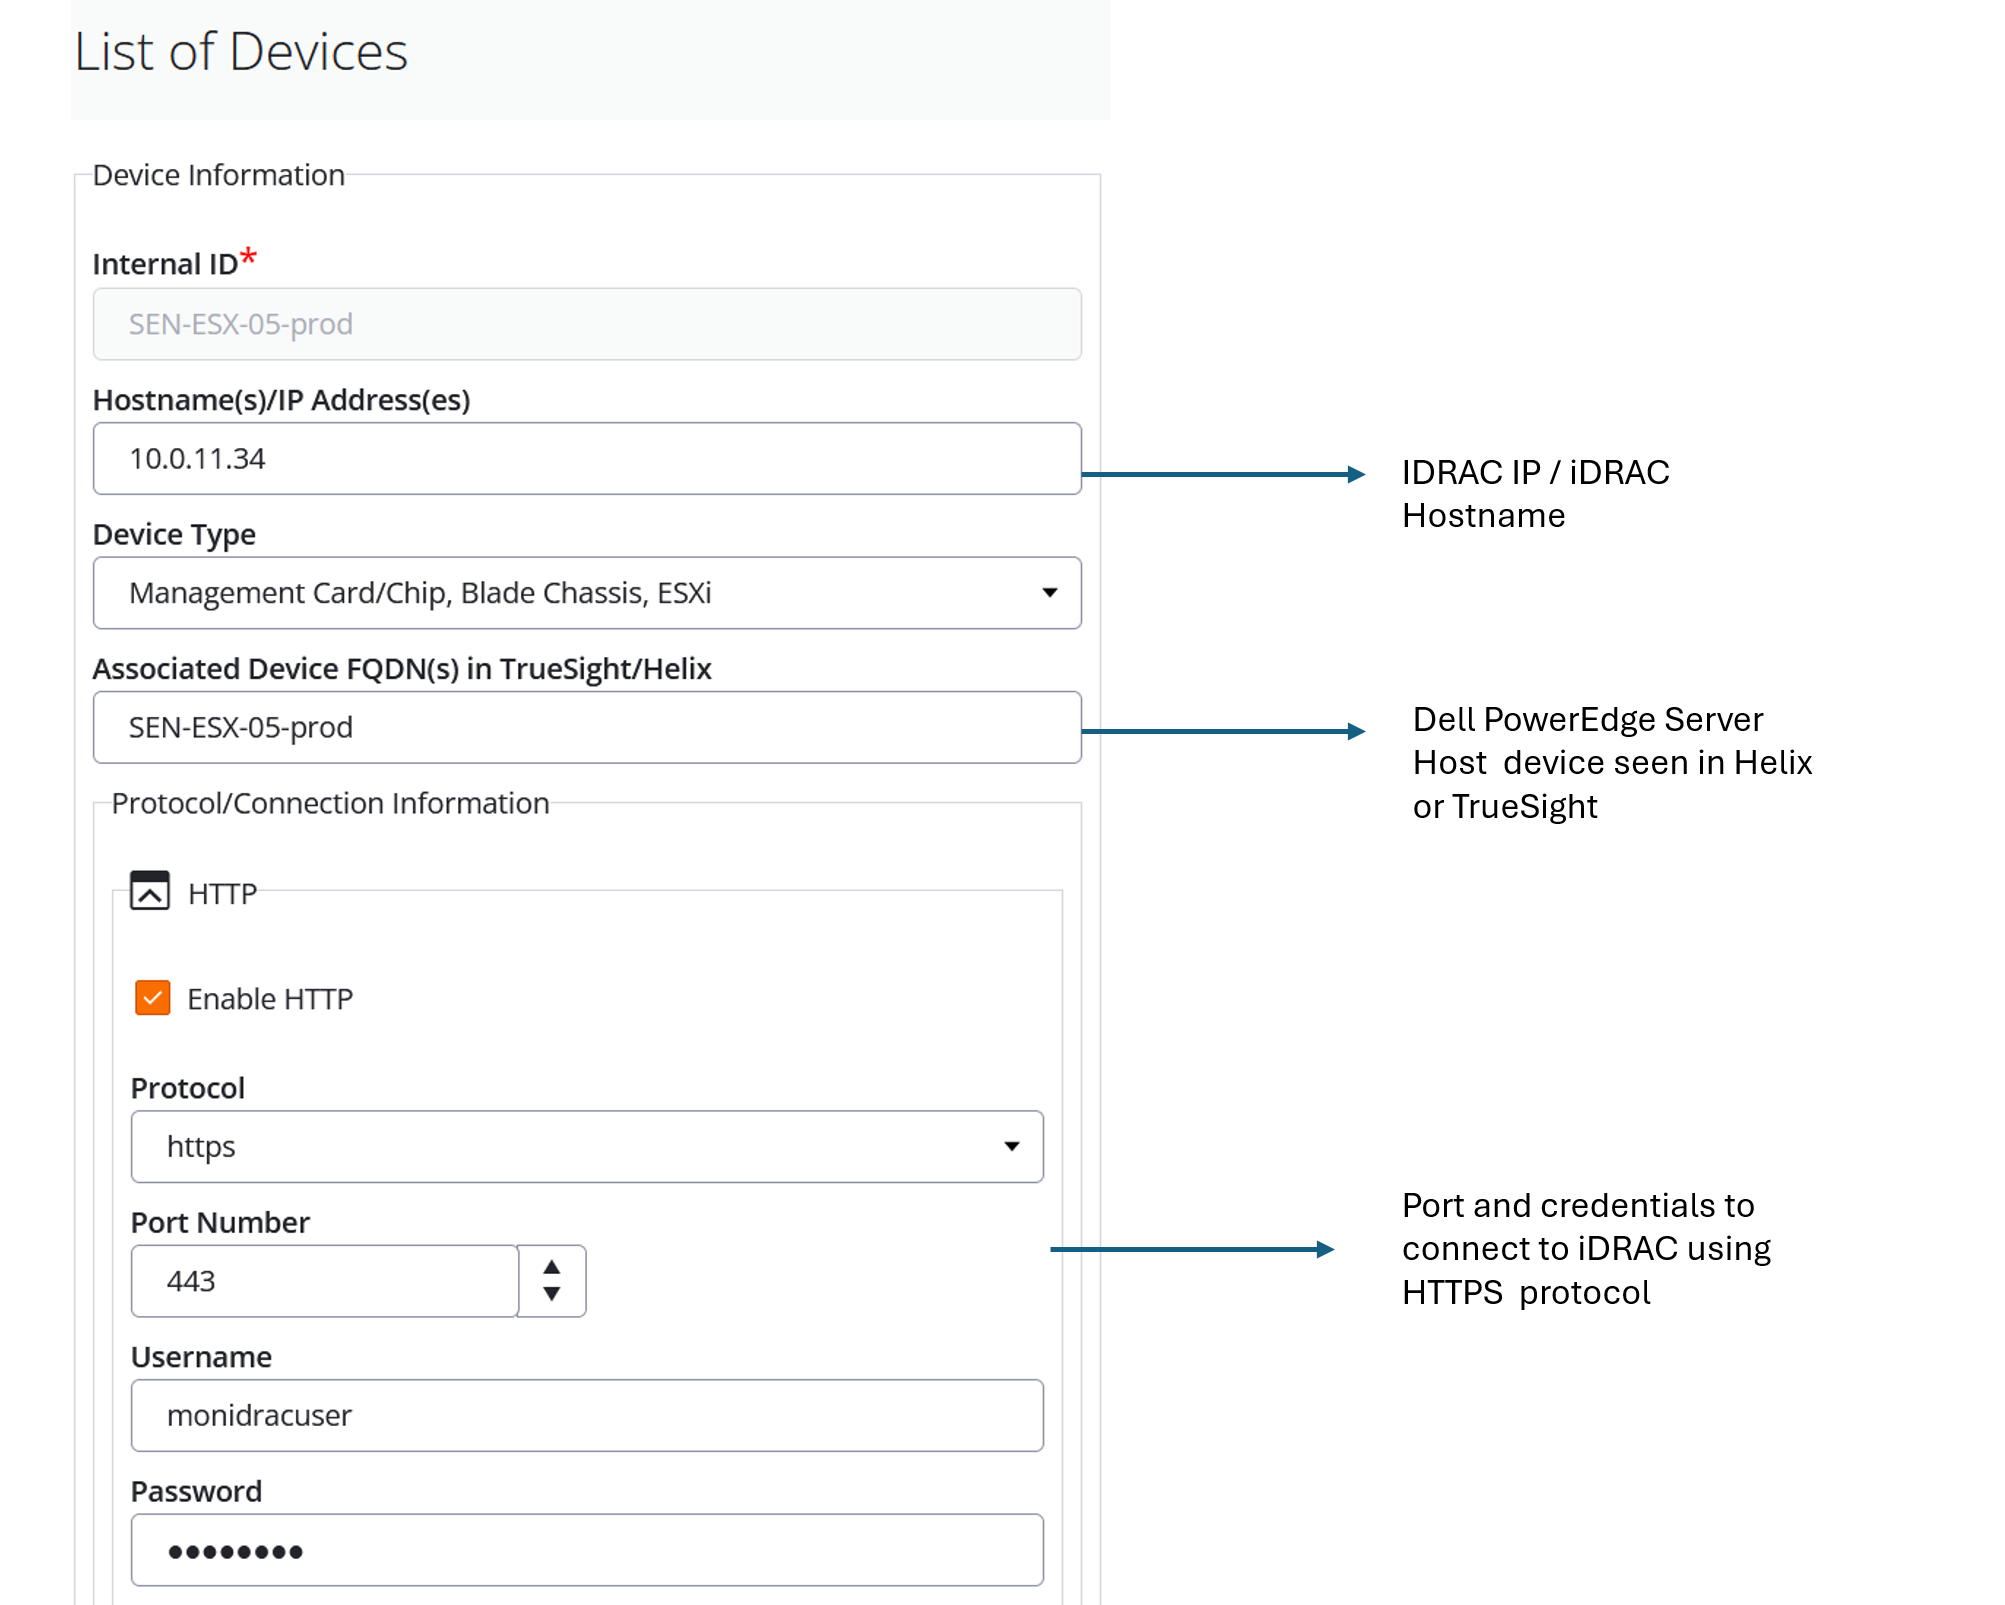Click the Username field containing monidracuser
Viewport: 2005px width, 1605px height.
pyautogui.click(x=586, y=1415)
